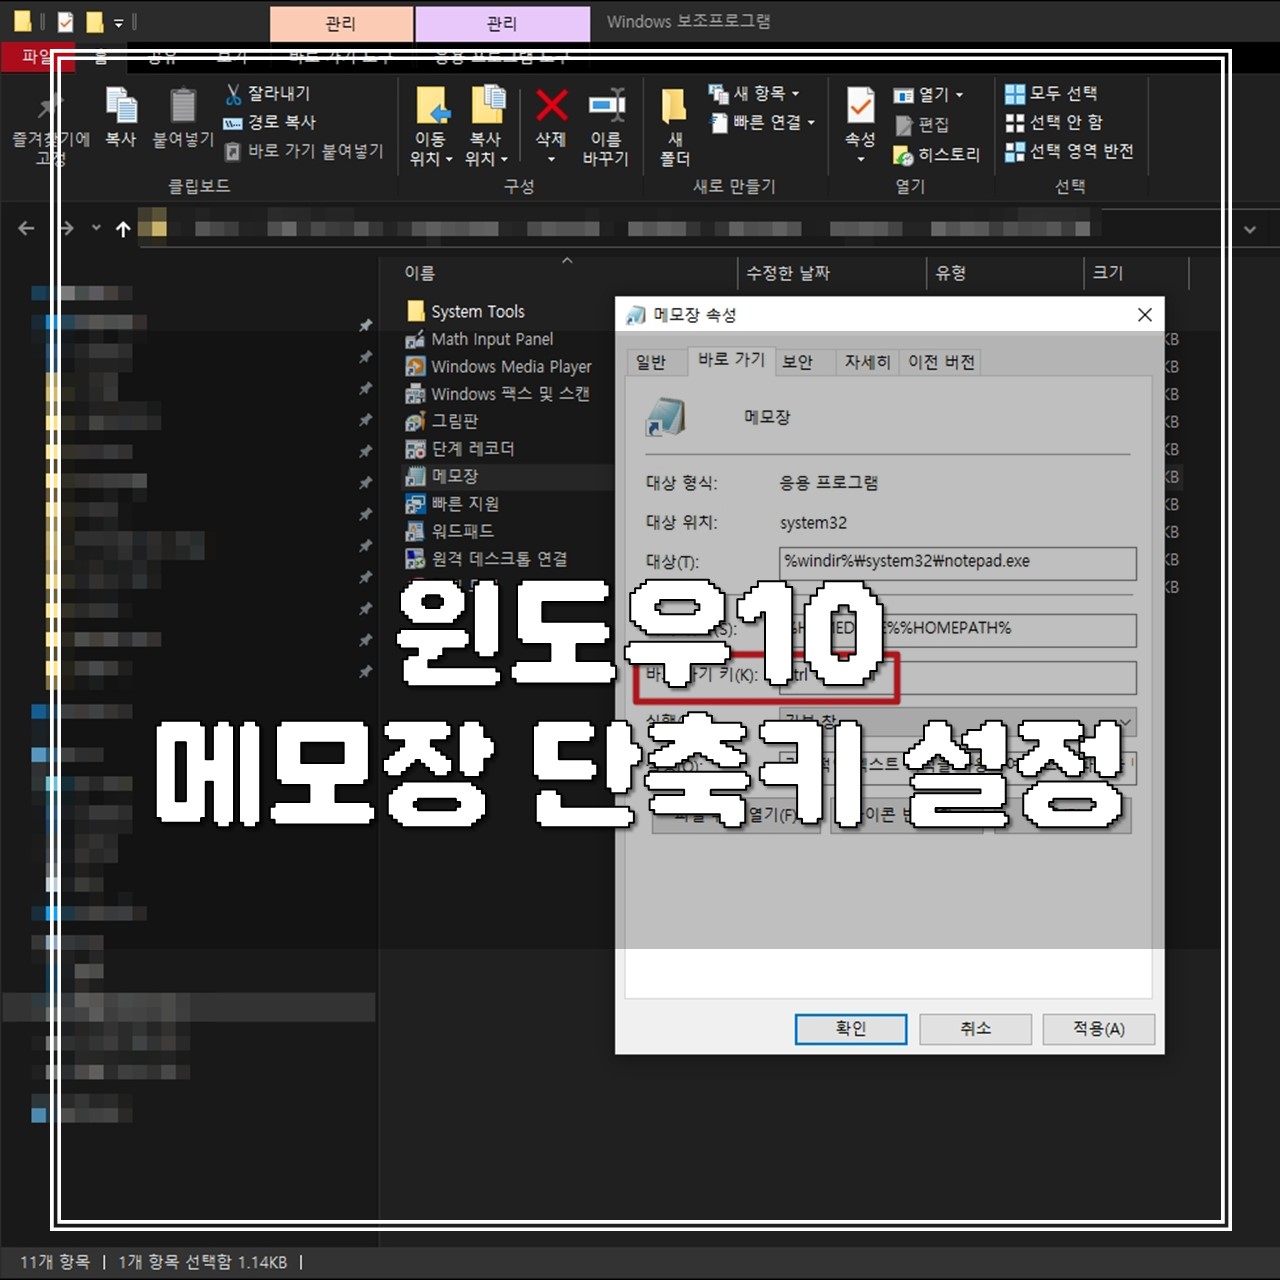1280x1280 pixels.
Task: Open Move to (이동 위치) dropdown
Action: click(431, 127)
